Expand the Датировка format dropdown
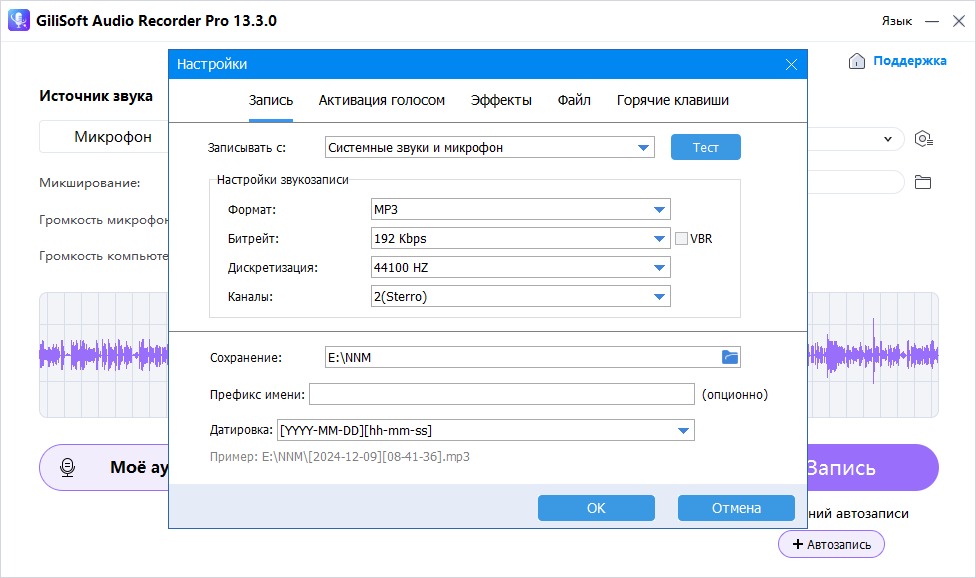976x578 pixels. pyautogui.click(x=683, y=431)
